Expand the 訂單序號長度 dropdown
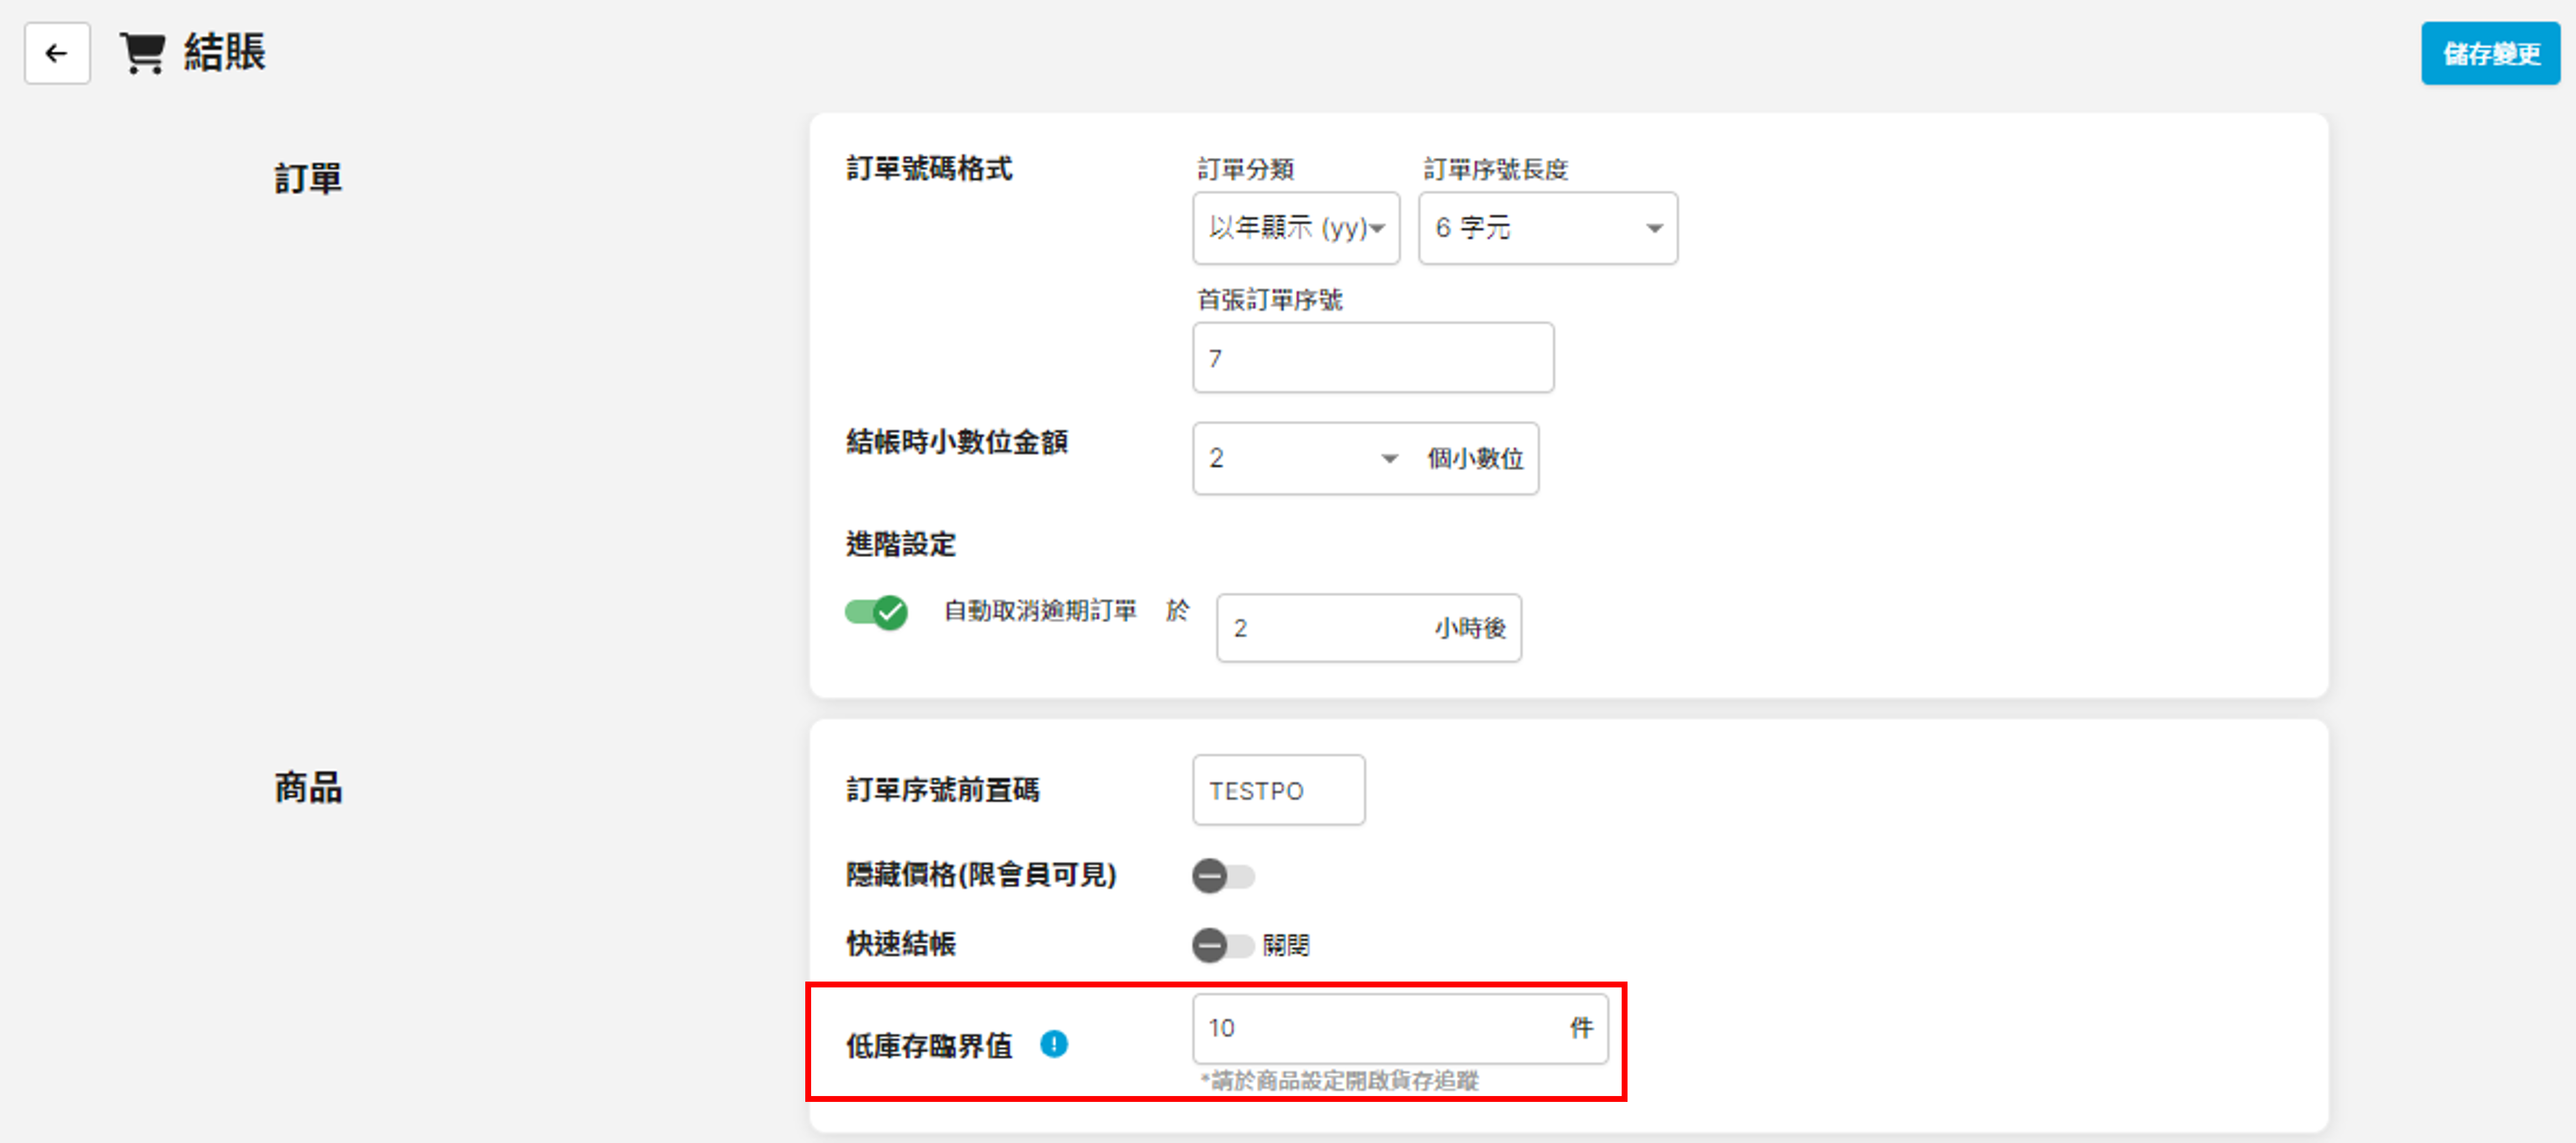2576x1143 pixels. coord(1547,228)
